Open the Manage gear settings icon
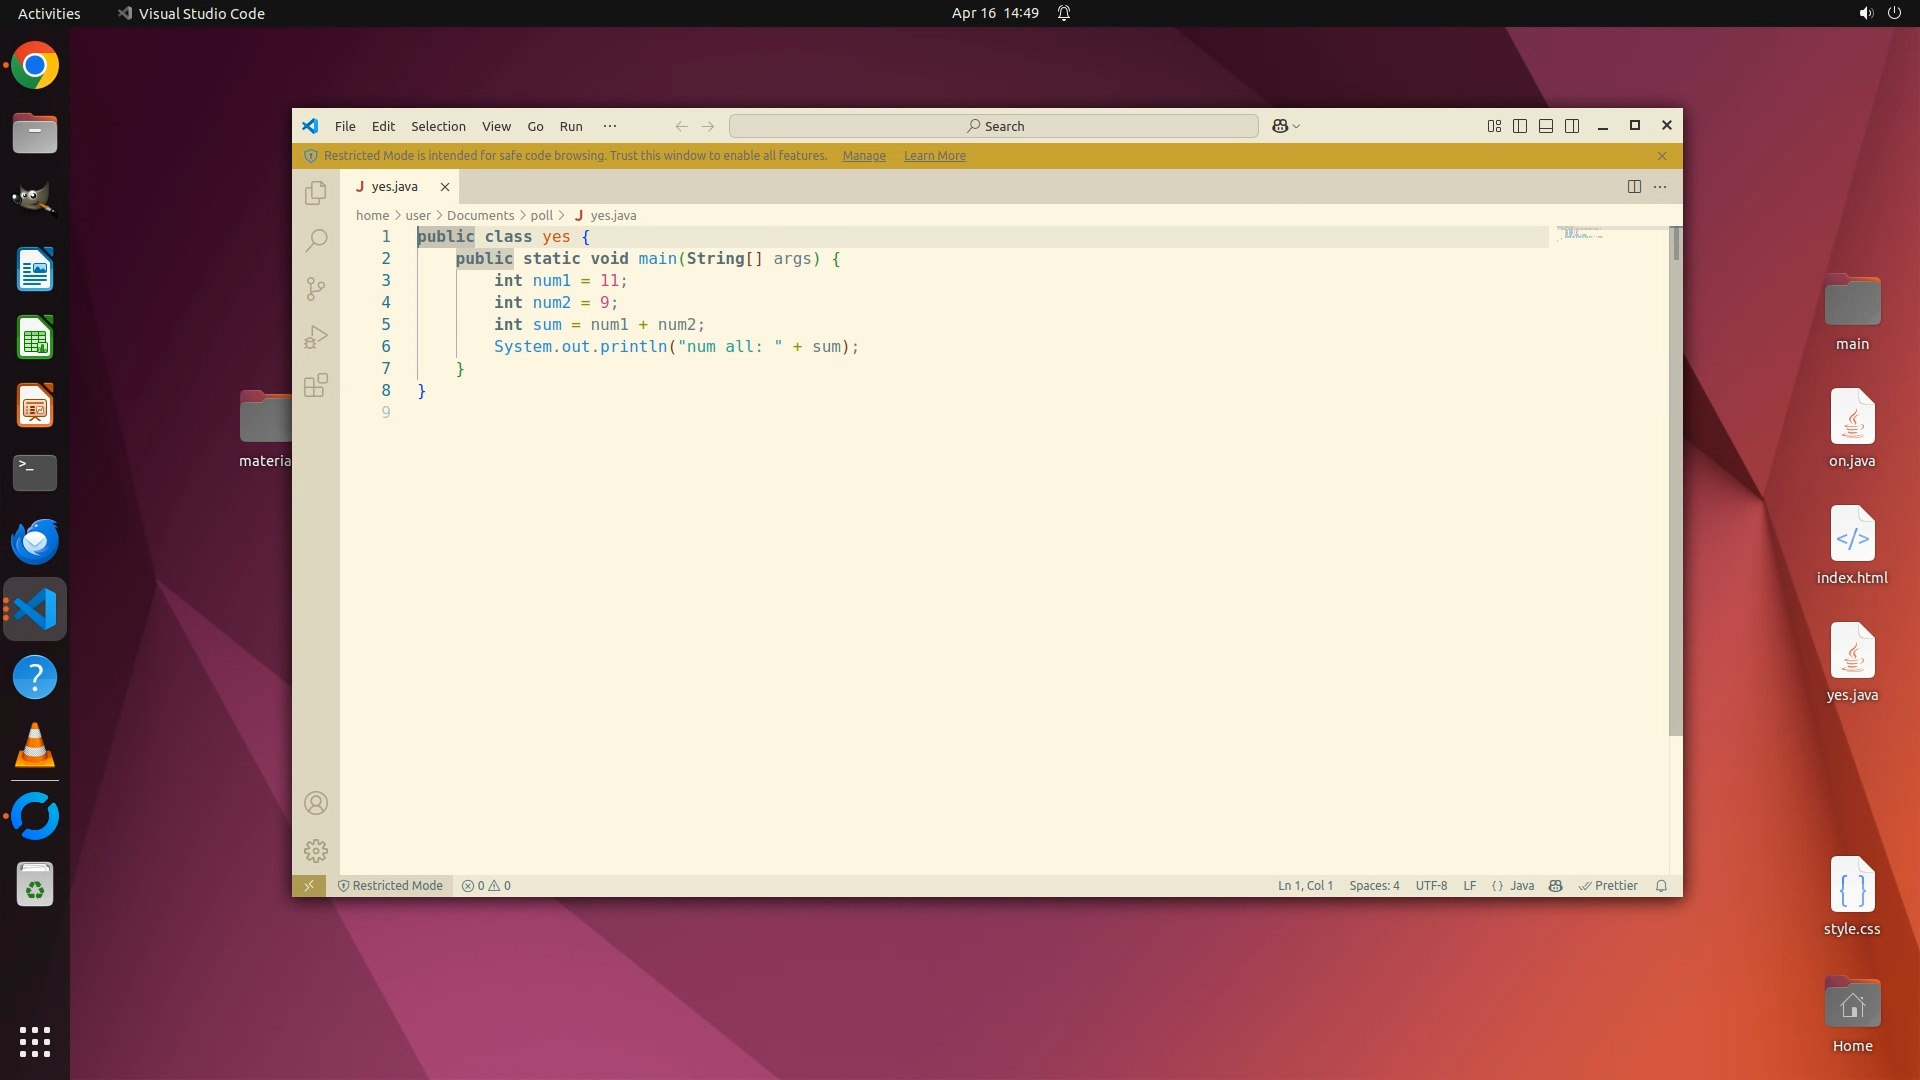 click(316, 851)
